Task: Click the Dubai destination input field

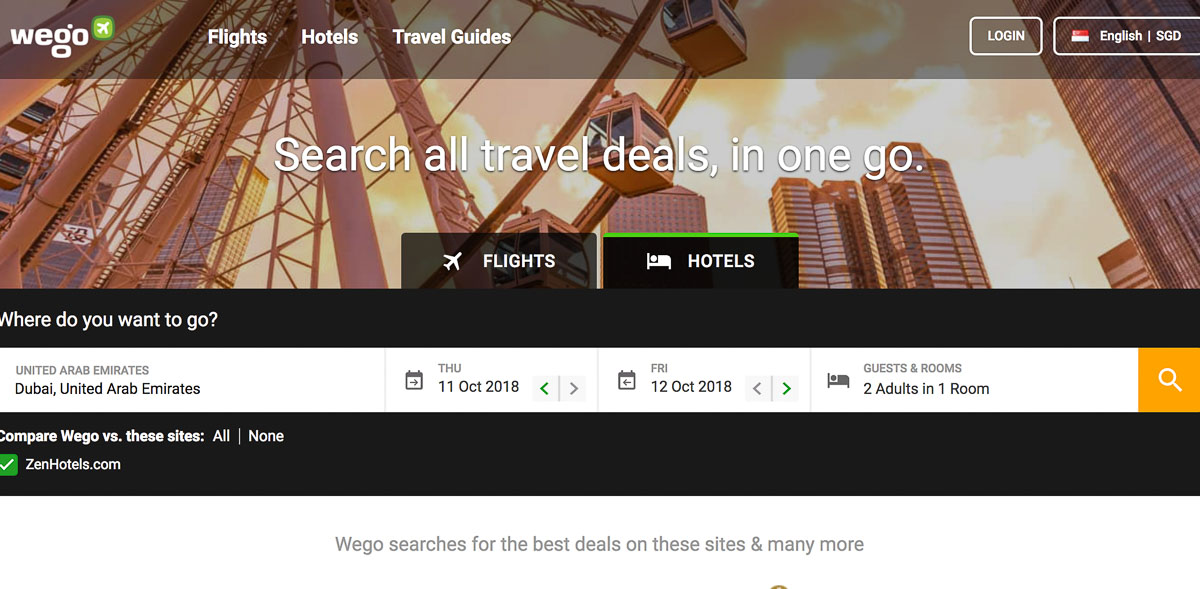Action: 192,380
